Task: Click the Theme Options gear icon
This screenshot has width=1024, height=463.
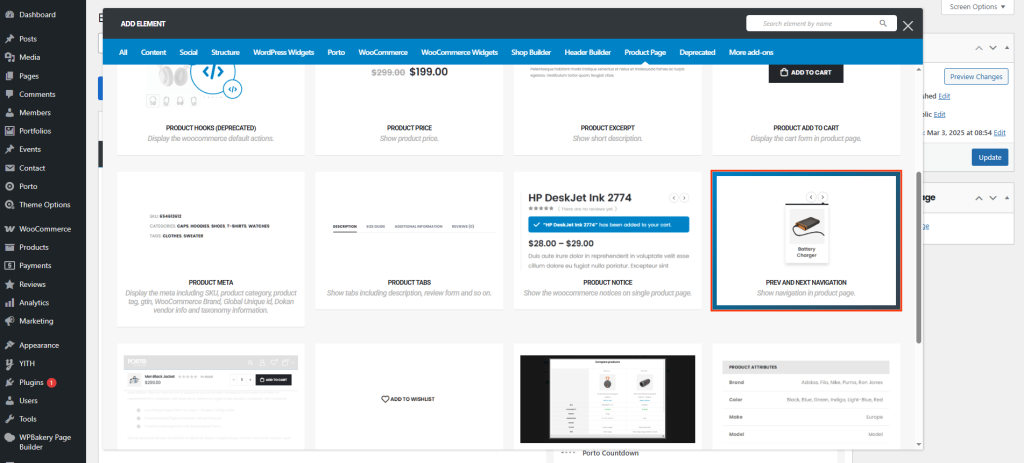Action: click(x=8, y=205)
